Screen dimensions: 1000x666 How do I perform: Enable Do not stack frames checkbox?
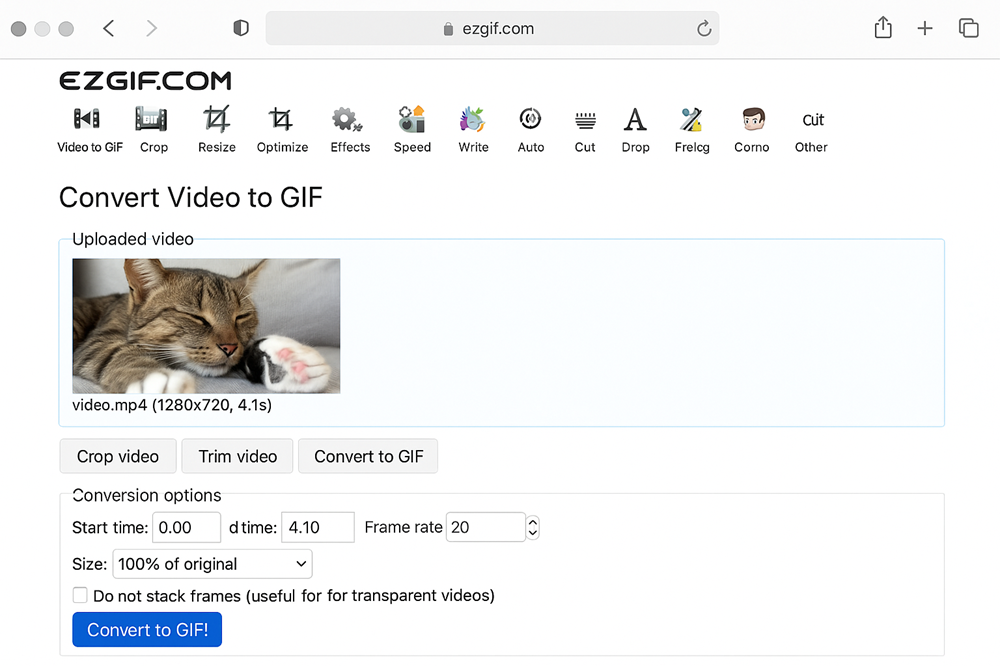pyautogui.click(x=80, y=595)
